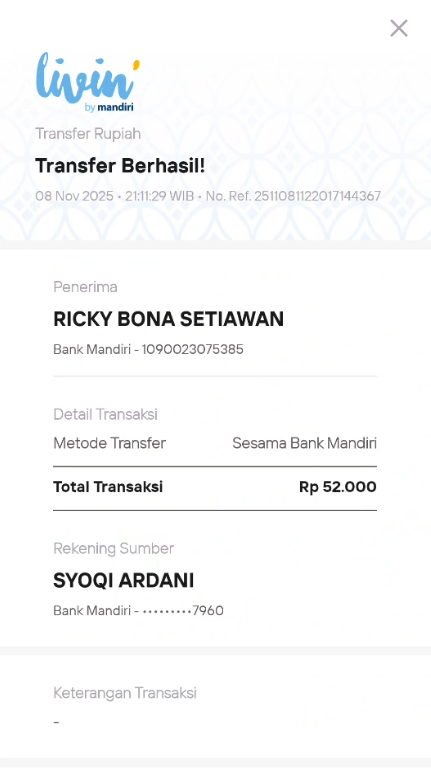Tap the transaction date 08 Nov 2025
This screenshot has height=772, width=431.
[x=74, y=196]
